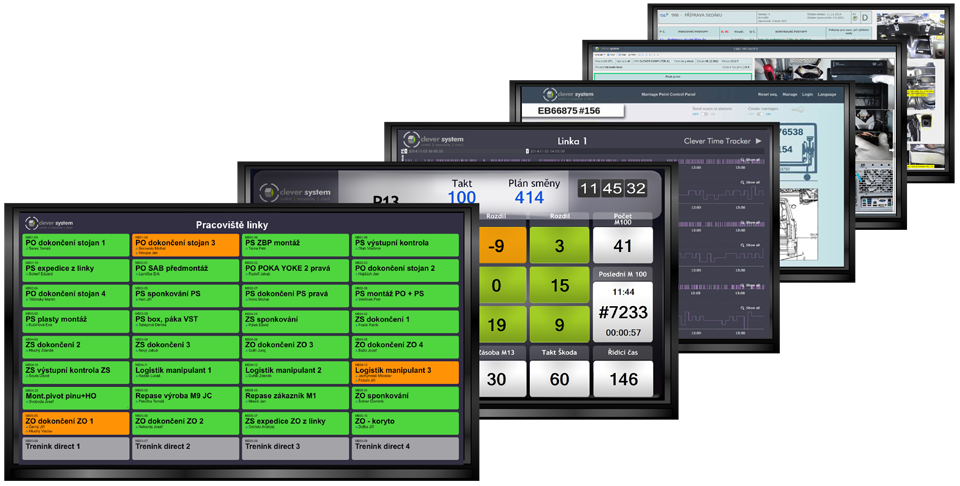Click the key icon beside Create marriages
The image size is (960, 486).
pos(797,110)
